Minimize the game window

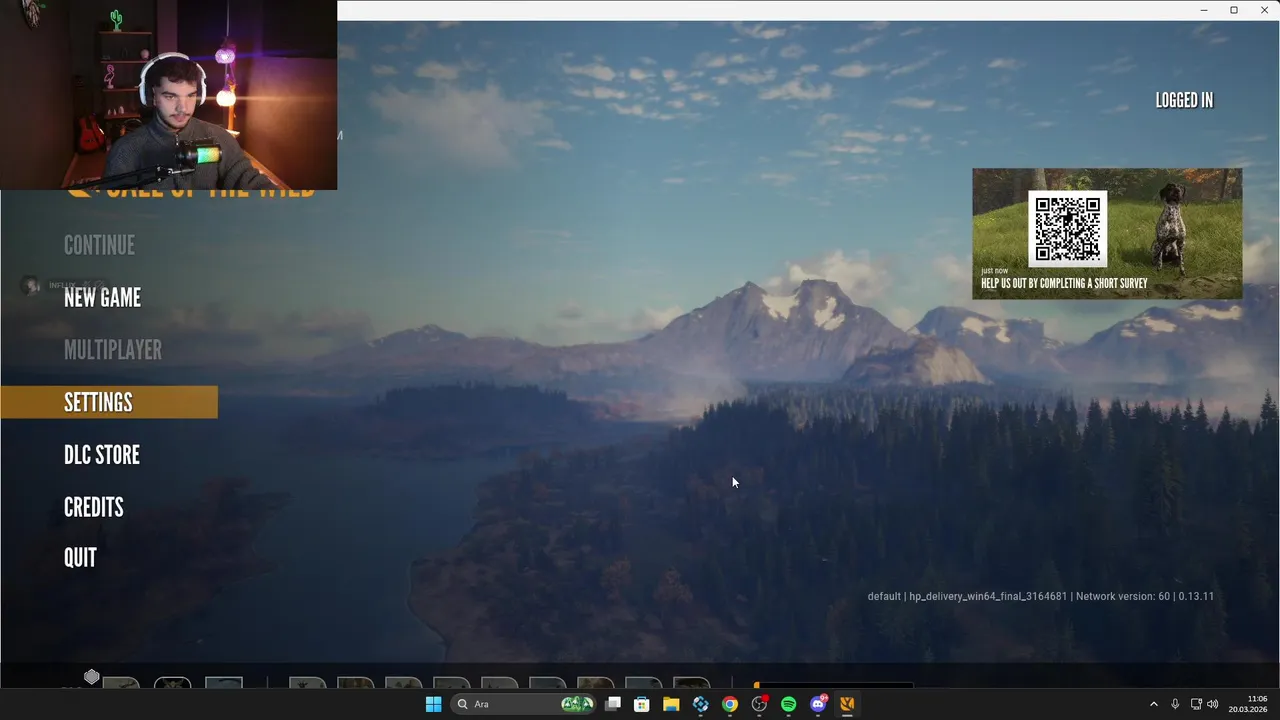(1204, 10)
